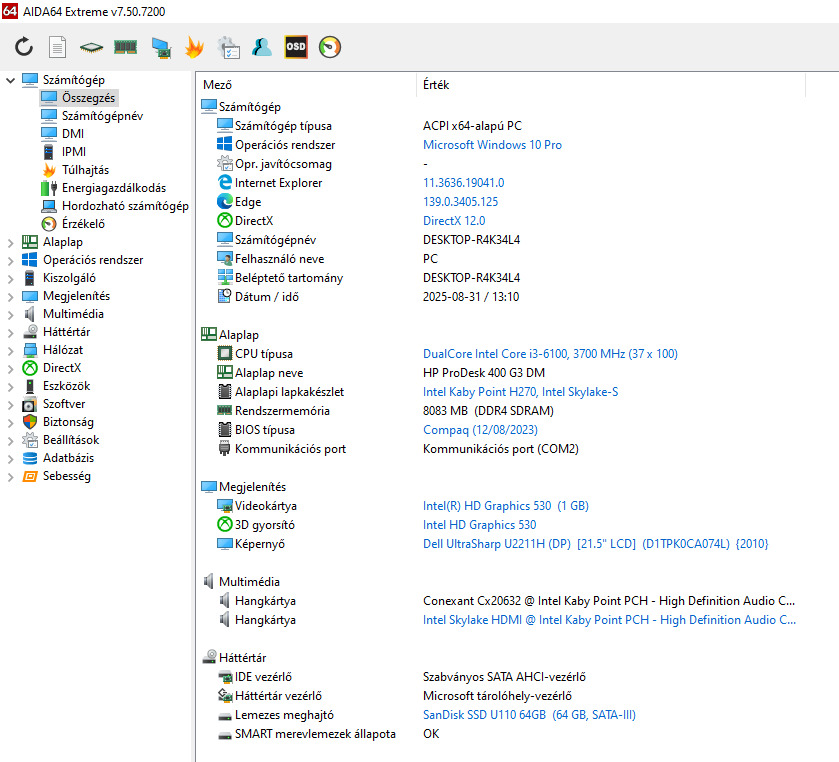Expand the Háttértár tree branch
The width and height of the screenshot is (839, 762).
(x=10, y=332)
